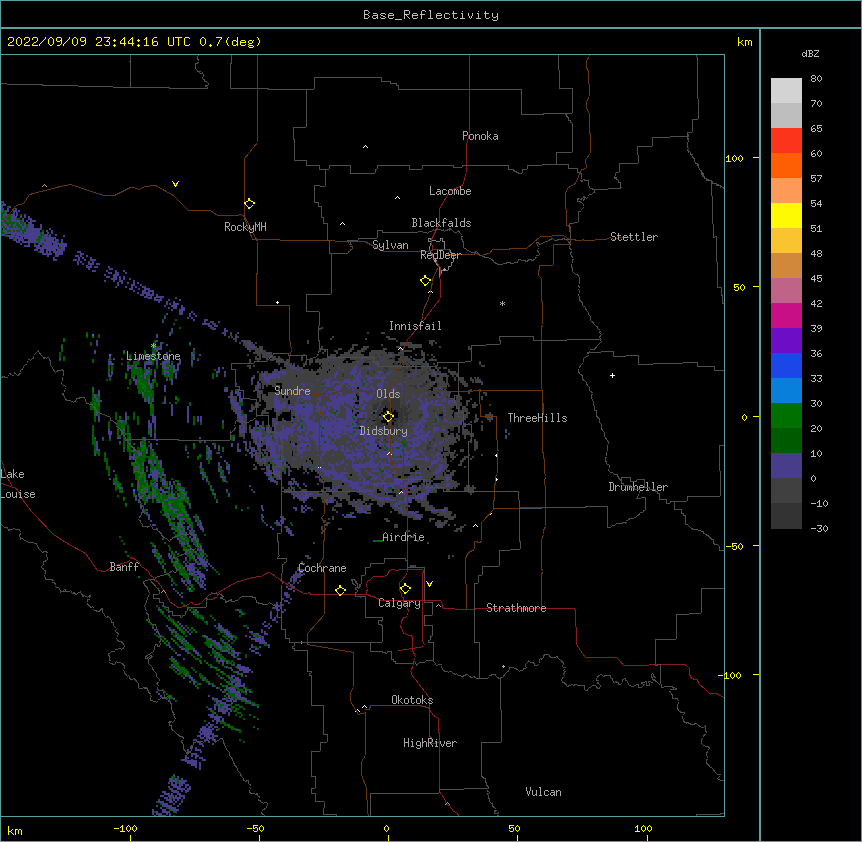Pick the royal blue 36 dBZ legend swatch
862x842 pixels.
pos(786,365)
